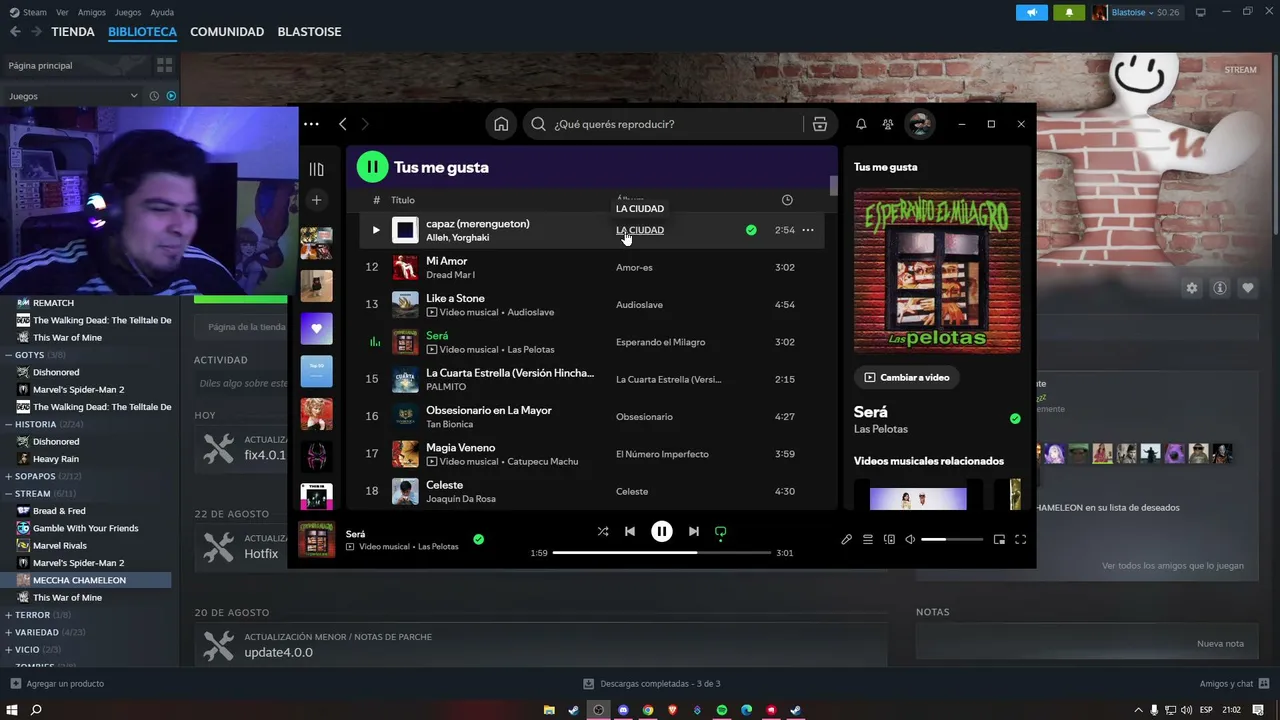Viewport: 1280px width, 720px height.
Task: Pause the Tus me gusta playlist
Action: tap(372, 167)
